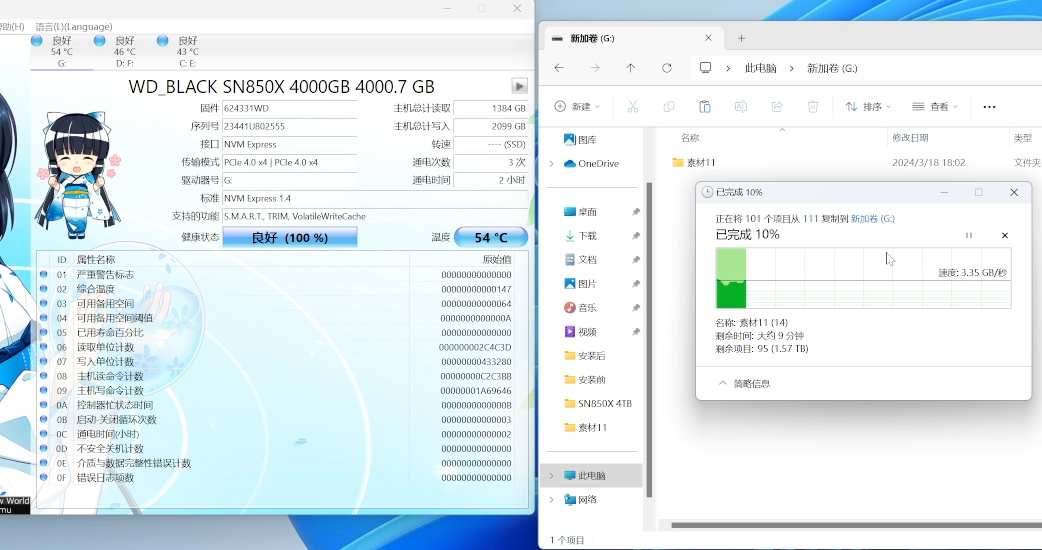Click 此电脑 in the address breadcrumb
Screen dimensions: 1042x550
pos(760,68)
